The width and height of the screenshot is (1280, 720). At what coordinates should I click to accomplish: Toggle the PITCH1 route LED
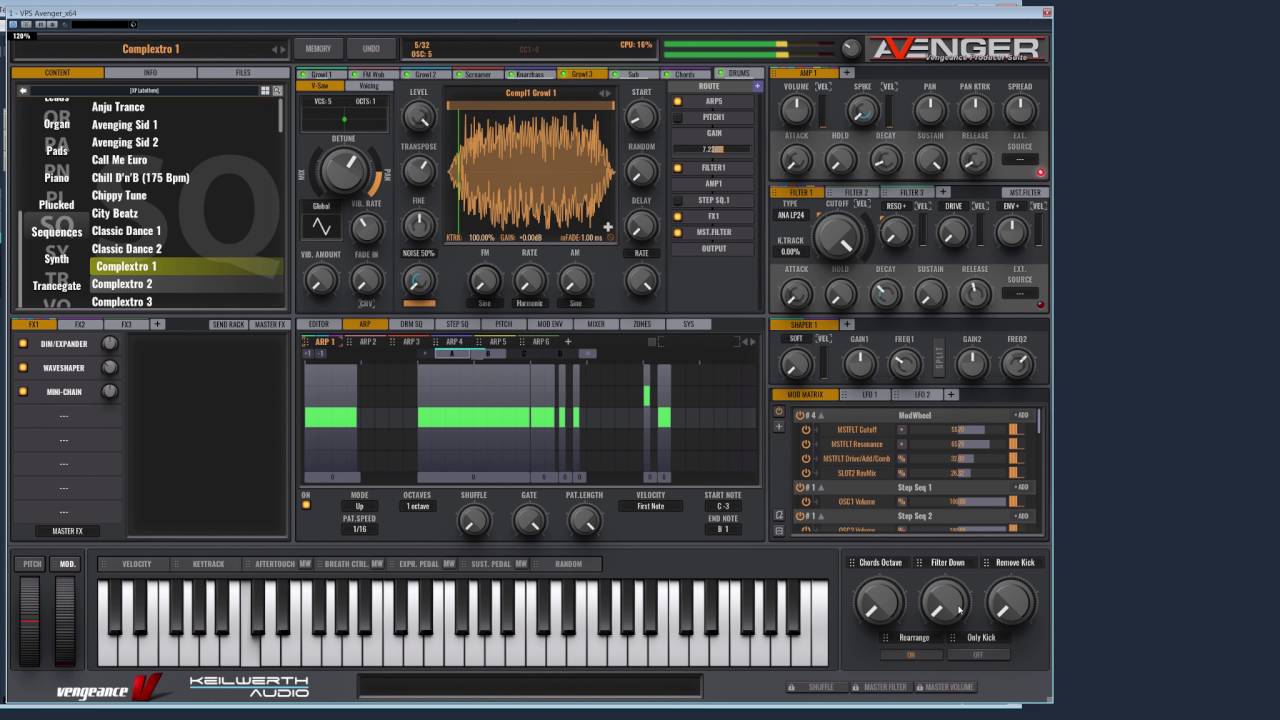[677, 117]
